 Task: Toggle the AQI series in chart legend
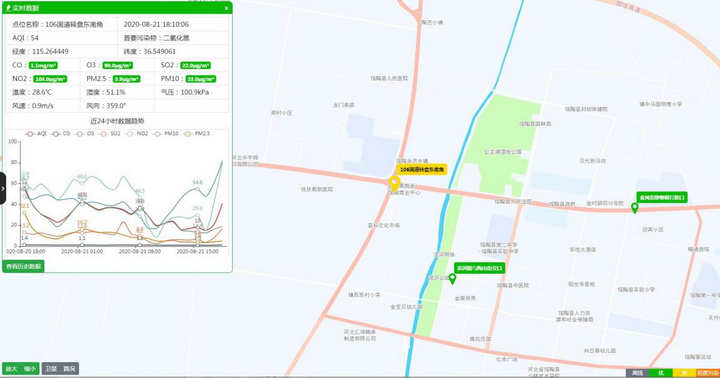pos(37,134)
